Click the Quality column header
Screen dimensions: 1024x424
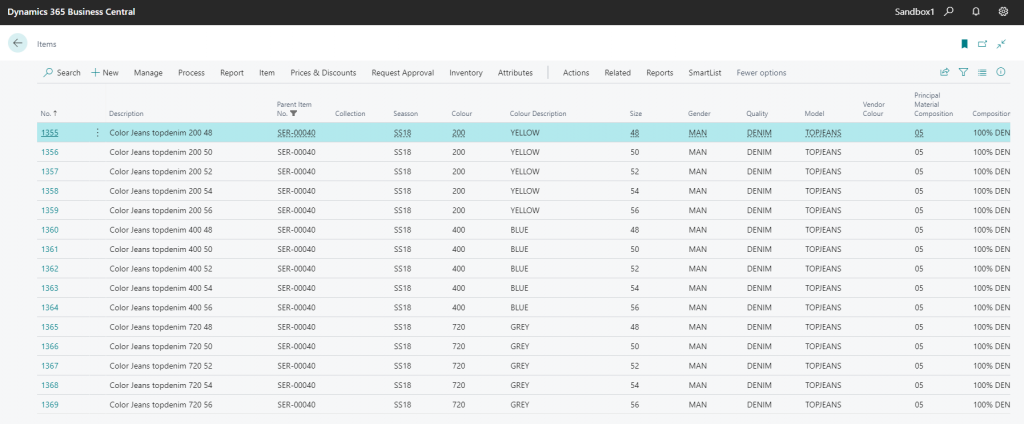[x=757, y=114]
